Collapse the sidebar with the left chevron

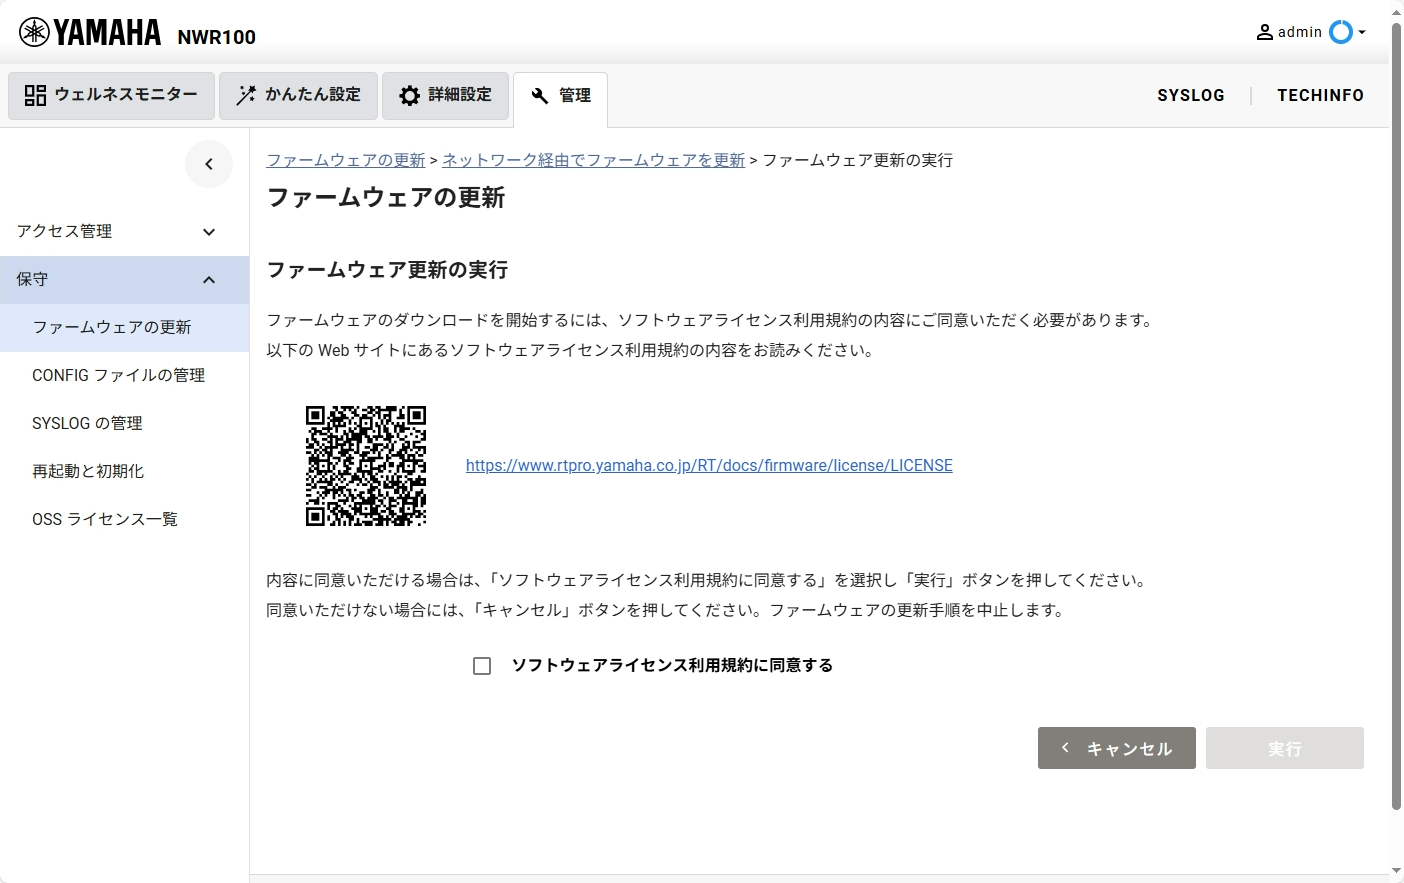pos(209,164)
